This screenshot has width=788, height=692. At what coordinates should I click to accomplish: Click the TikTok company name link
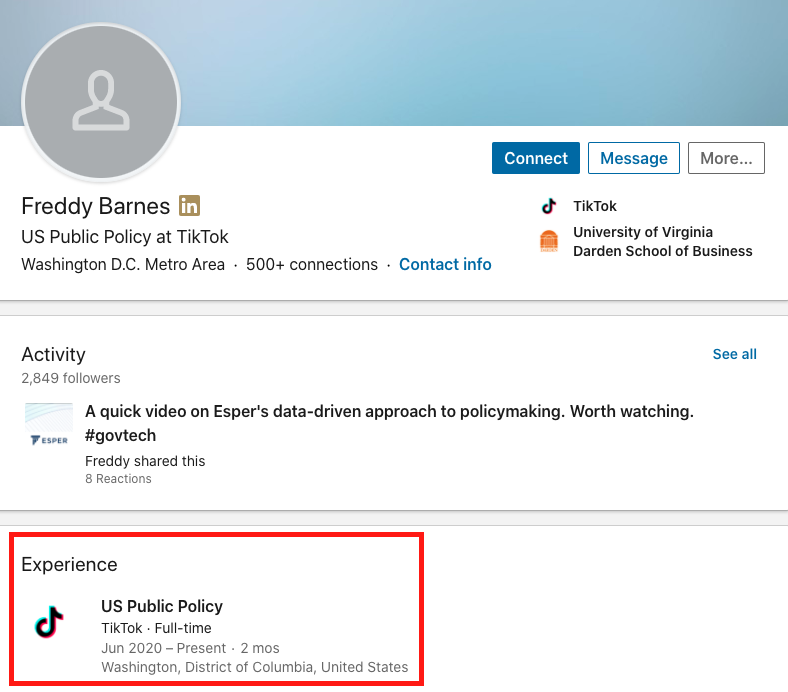pyautogui.click(x=595, y=206)
